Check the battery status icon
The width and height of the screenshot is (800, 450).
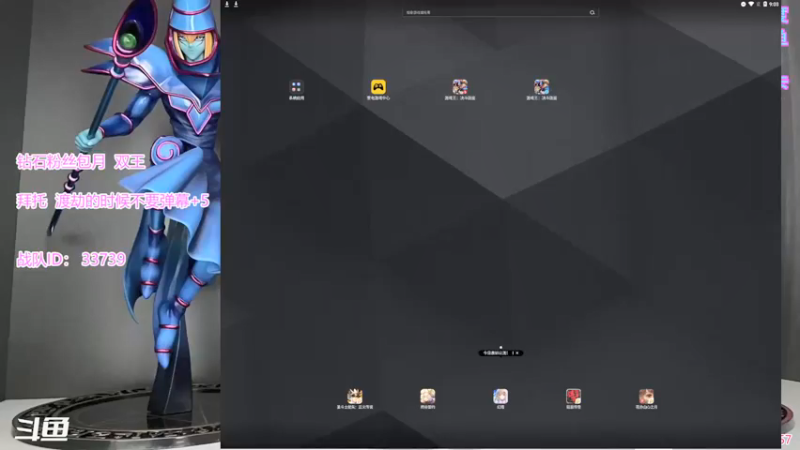coord(765,4)
